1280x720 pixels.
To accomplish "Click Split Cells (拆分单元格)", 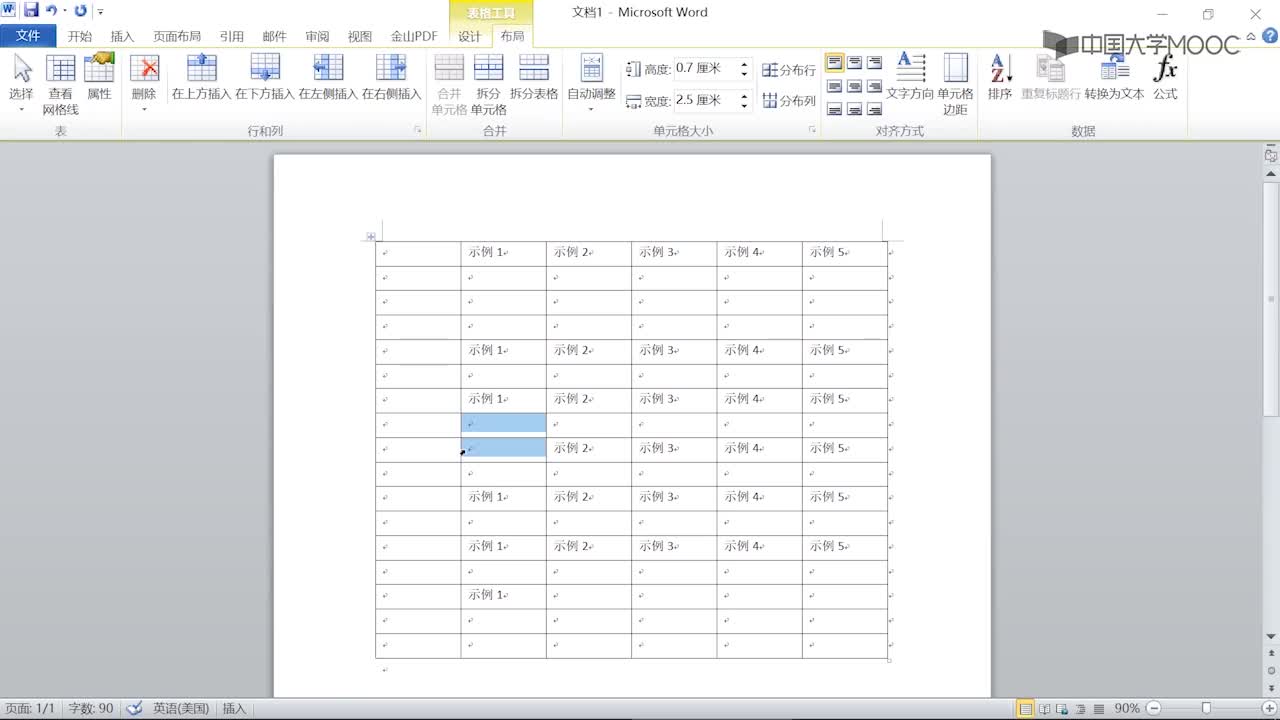I will click(488, 84).
